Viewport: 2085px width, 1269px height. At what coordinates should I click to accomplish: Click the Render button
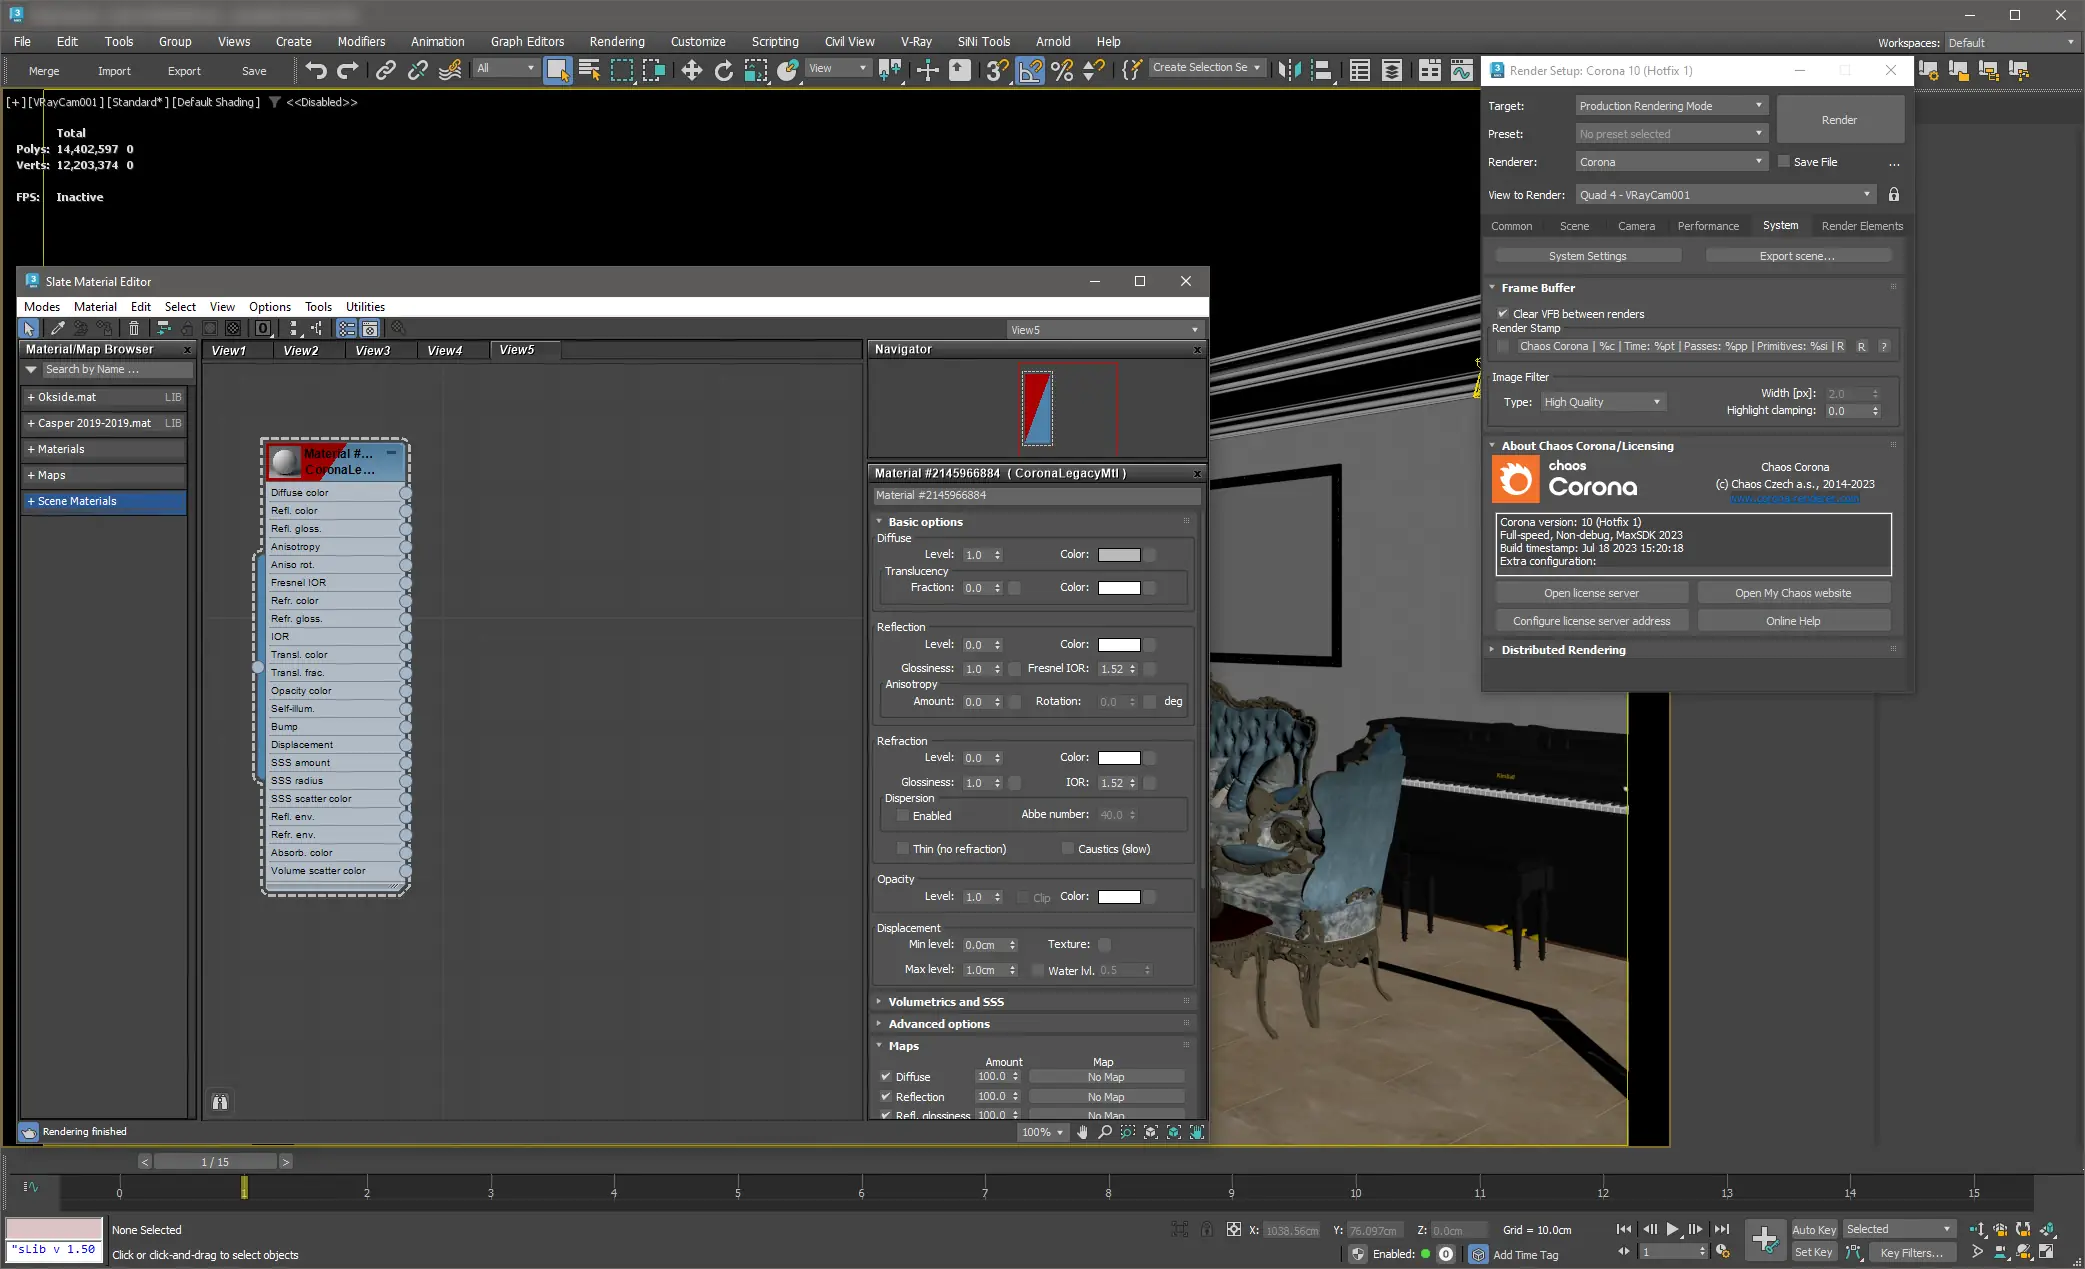1838,120
